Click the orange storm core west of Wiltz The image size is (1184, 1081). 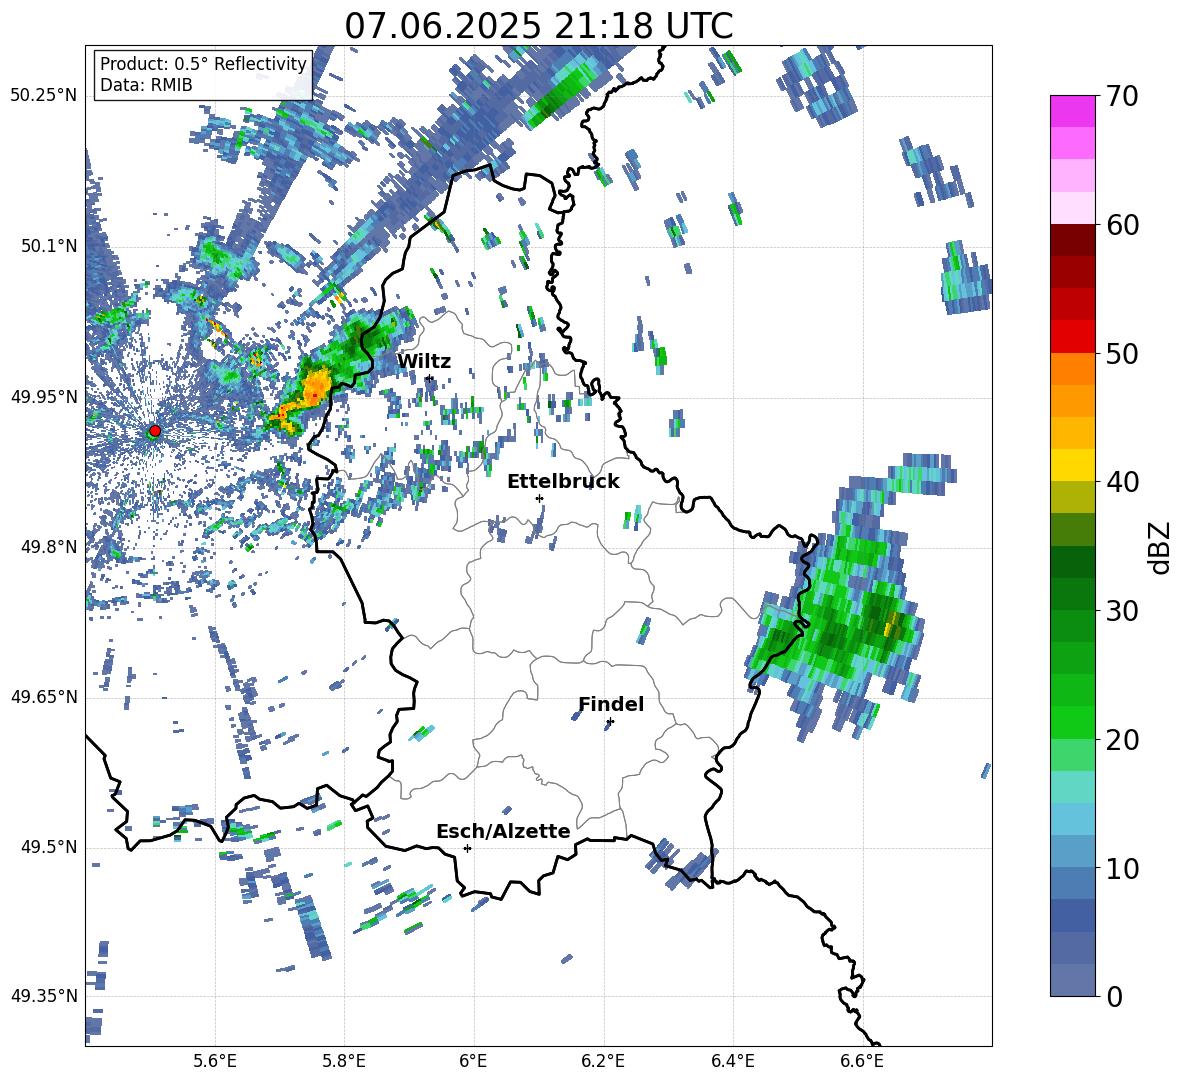coord(316,385)
